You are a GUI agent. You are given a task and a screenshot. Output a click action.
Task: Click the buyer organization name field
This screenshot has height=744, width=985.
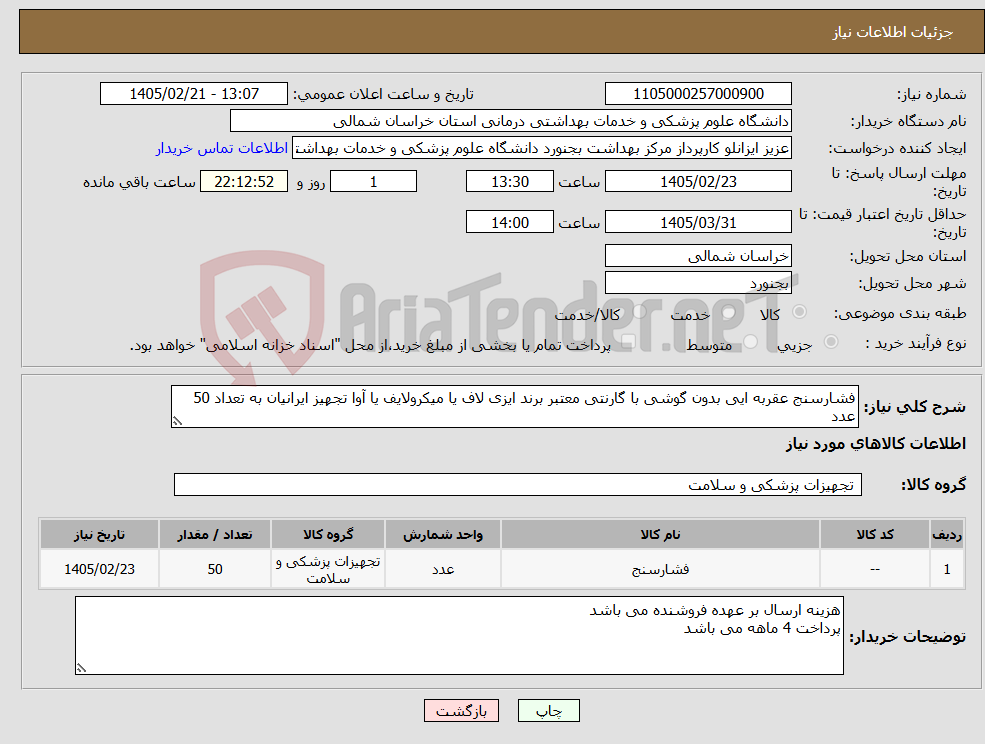[511, 121]
